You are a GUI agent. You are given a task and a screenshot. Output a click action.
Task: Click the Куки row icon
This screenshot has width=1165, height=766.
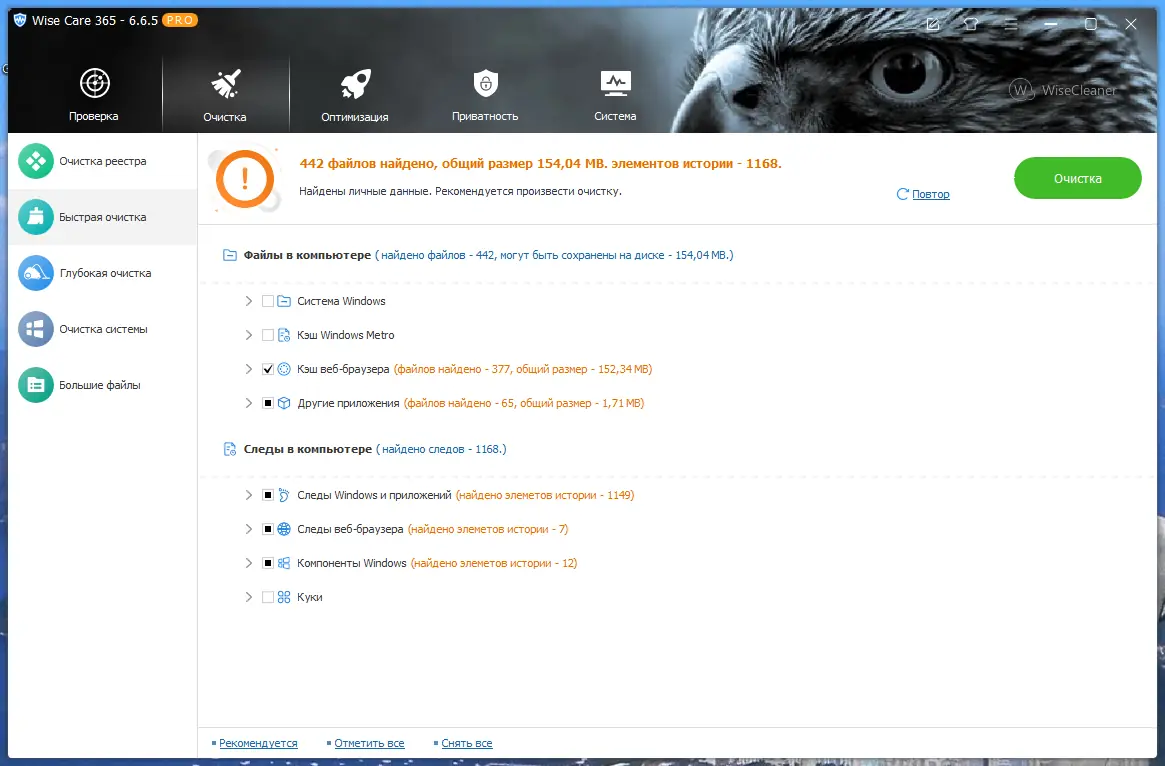point(284,597)
